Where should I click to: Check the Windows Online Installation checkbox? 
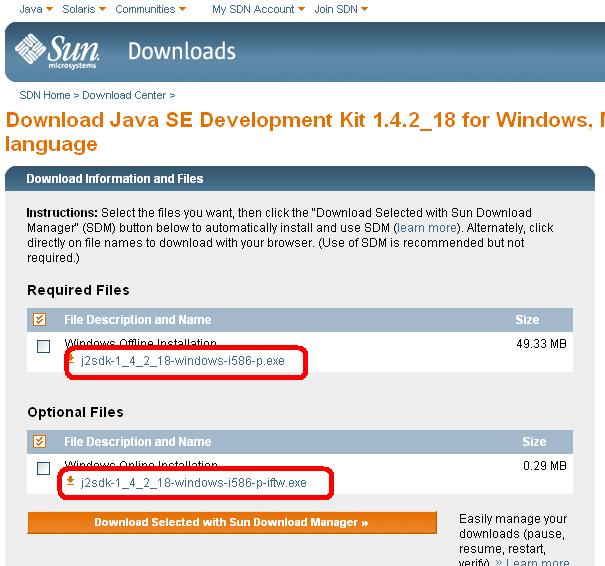coord(43,468)
